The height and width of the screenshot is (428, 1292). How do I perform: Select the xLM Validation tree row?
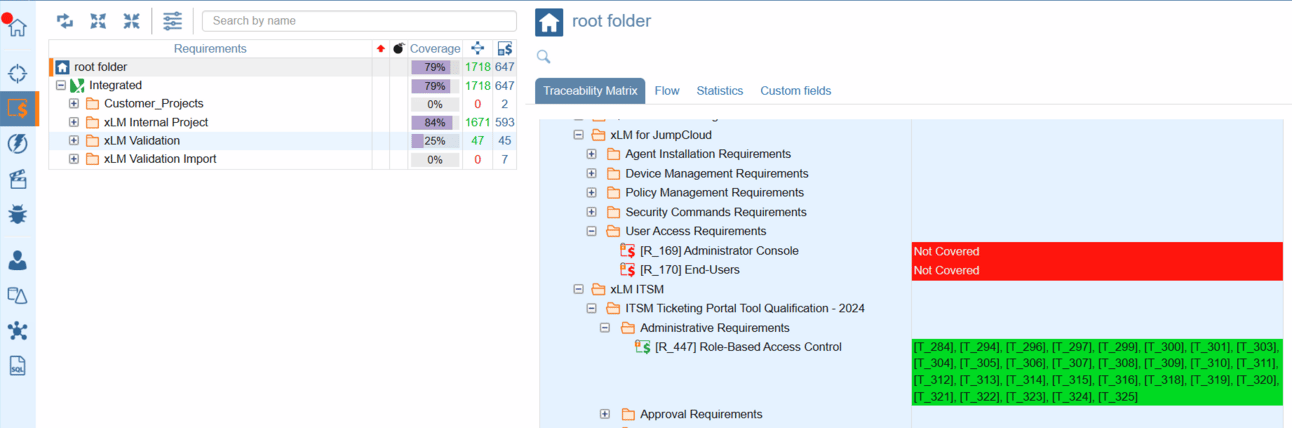(x=283, y=141)
